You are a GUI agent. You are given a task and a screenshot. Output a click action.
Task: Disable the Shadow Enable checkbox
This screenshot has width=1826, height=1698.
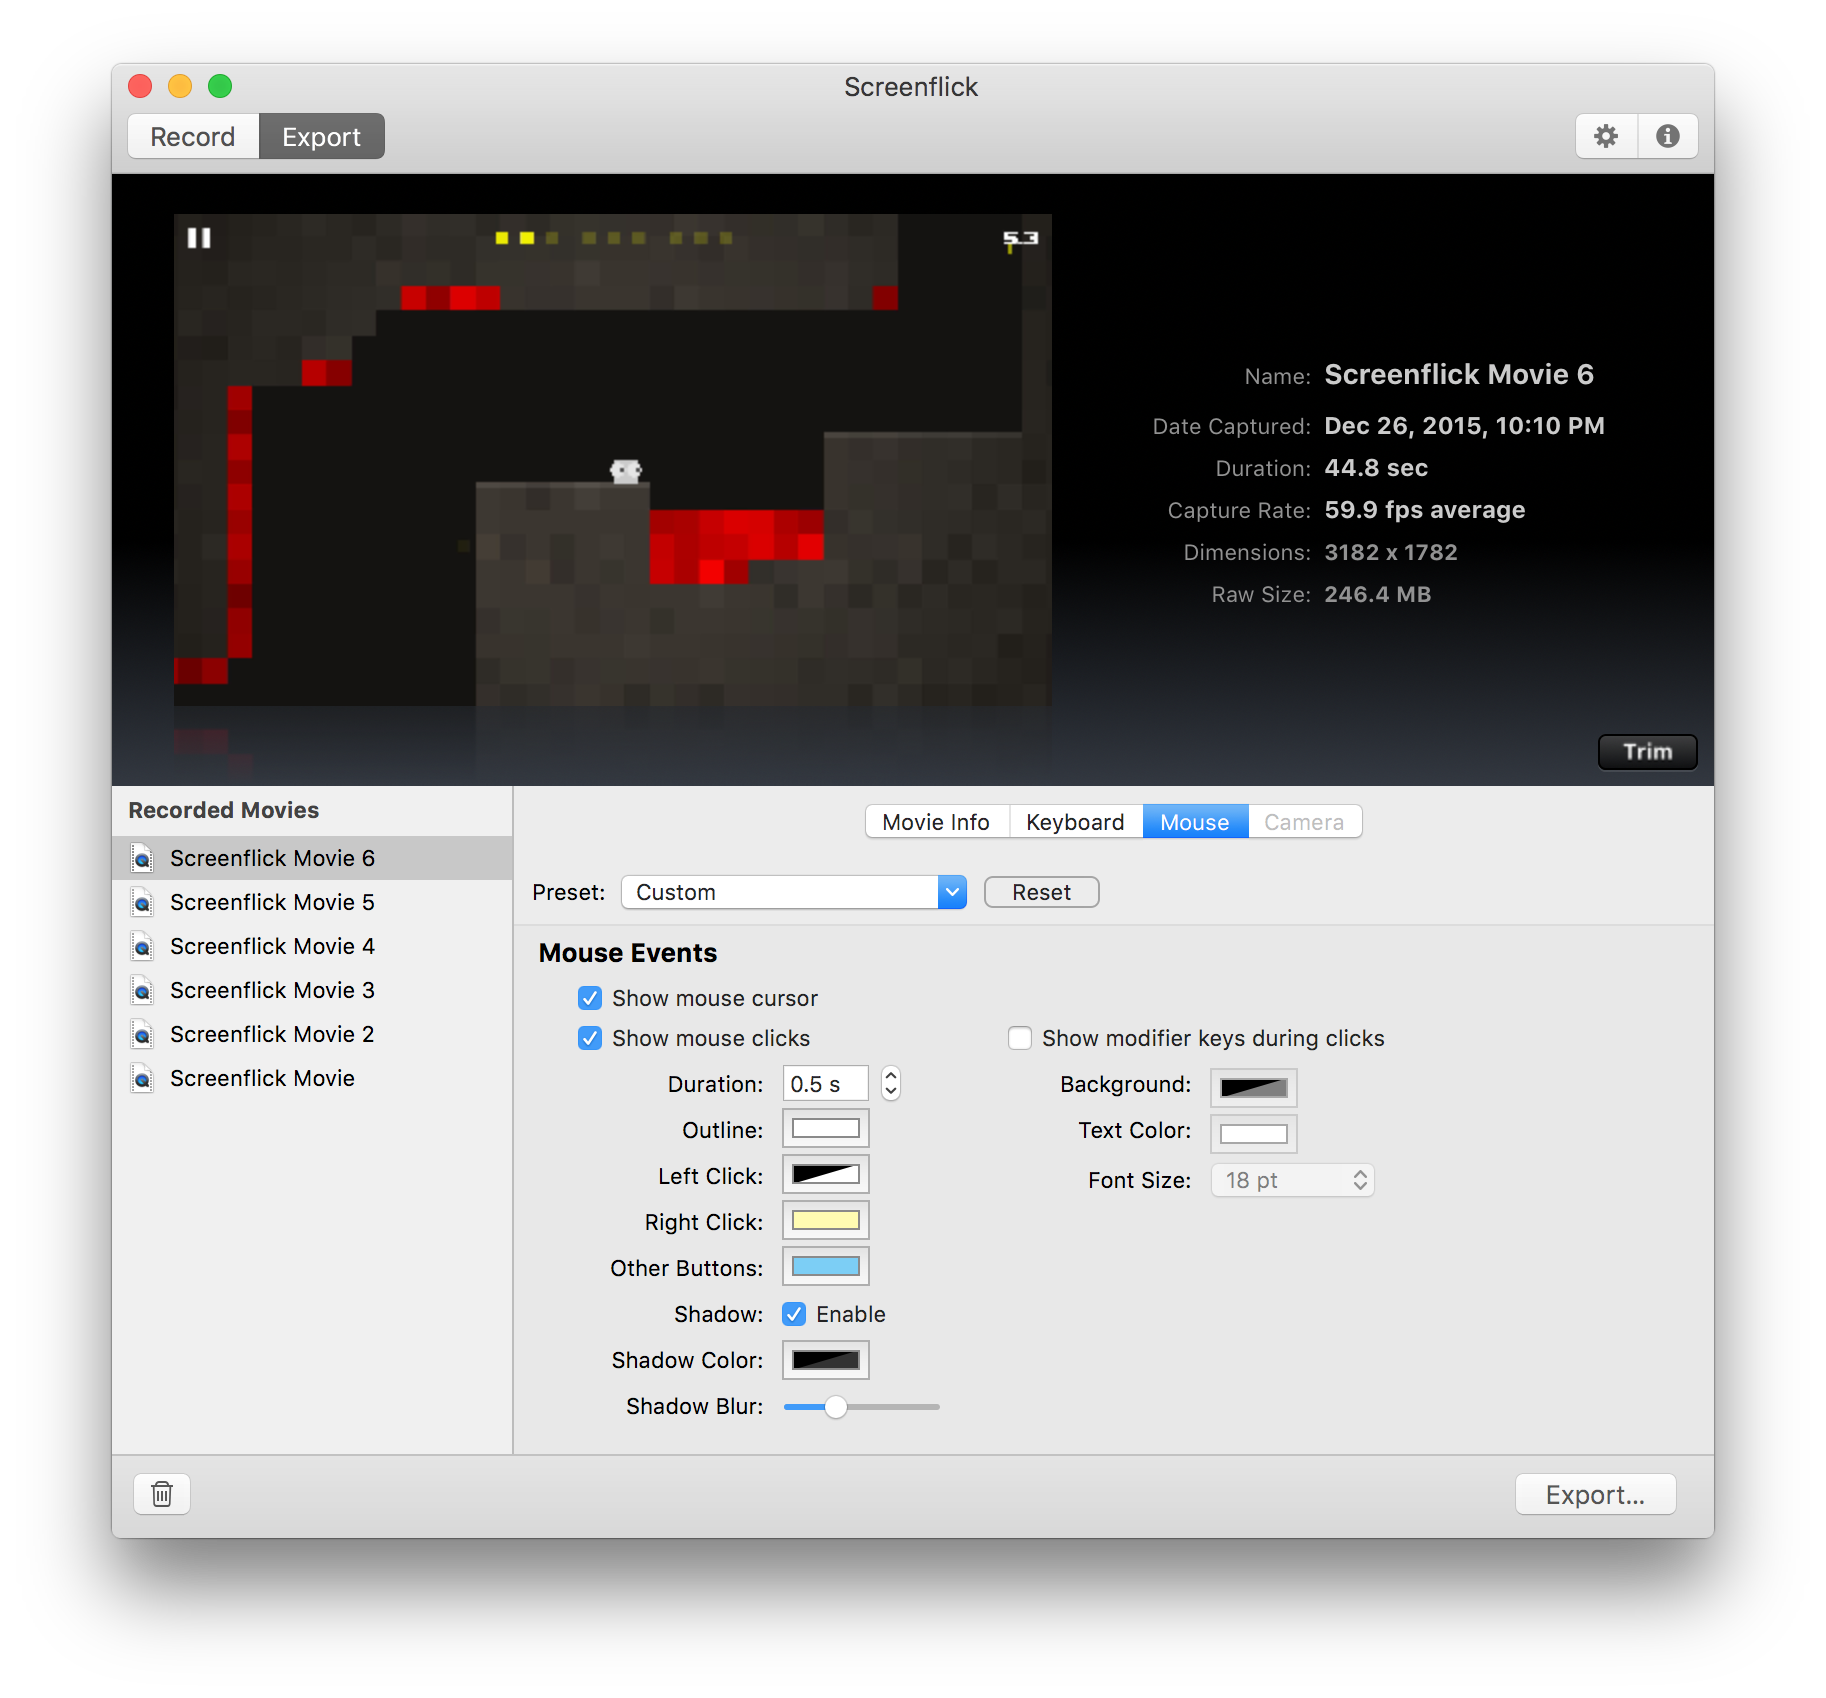(x=794, y=1314)
